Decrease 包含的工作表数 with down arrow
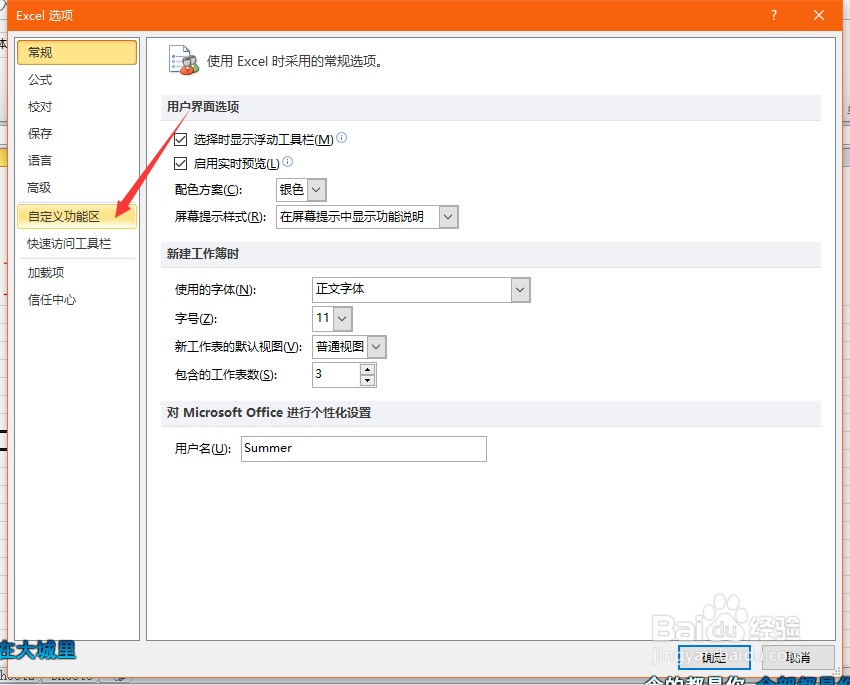850x685 pixels. click(x=368, y=380)
